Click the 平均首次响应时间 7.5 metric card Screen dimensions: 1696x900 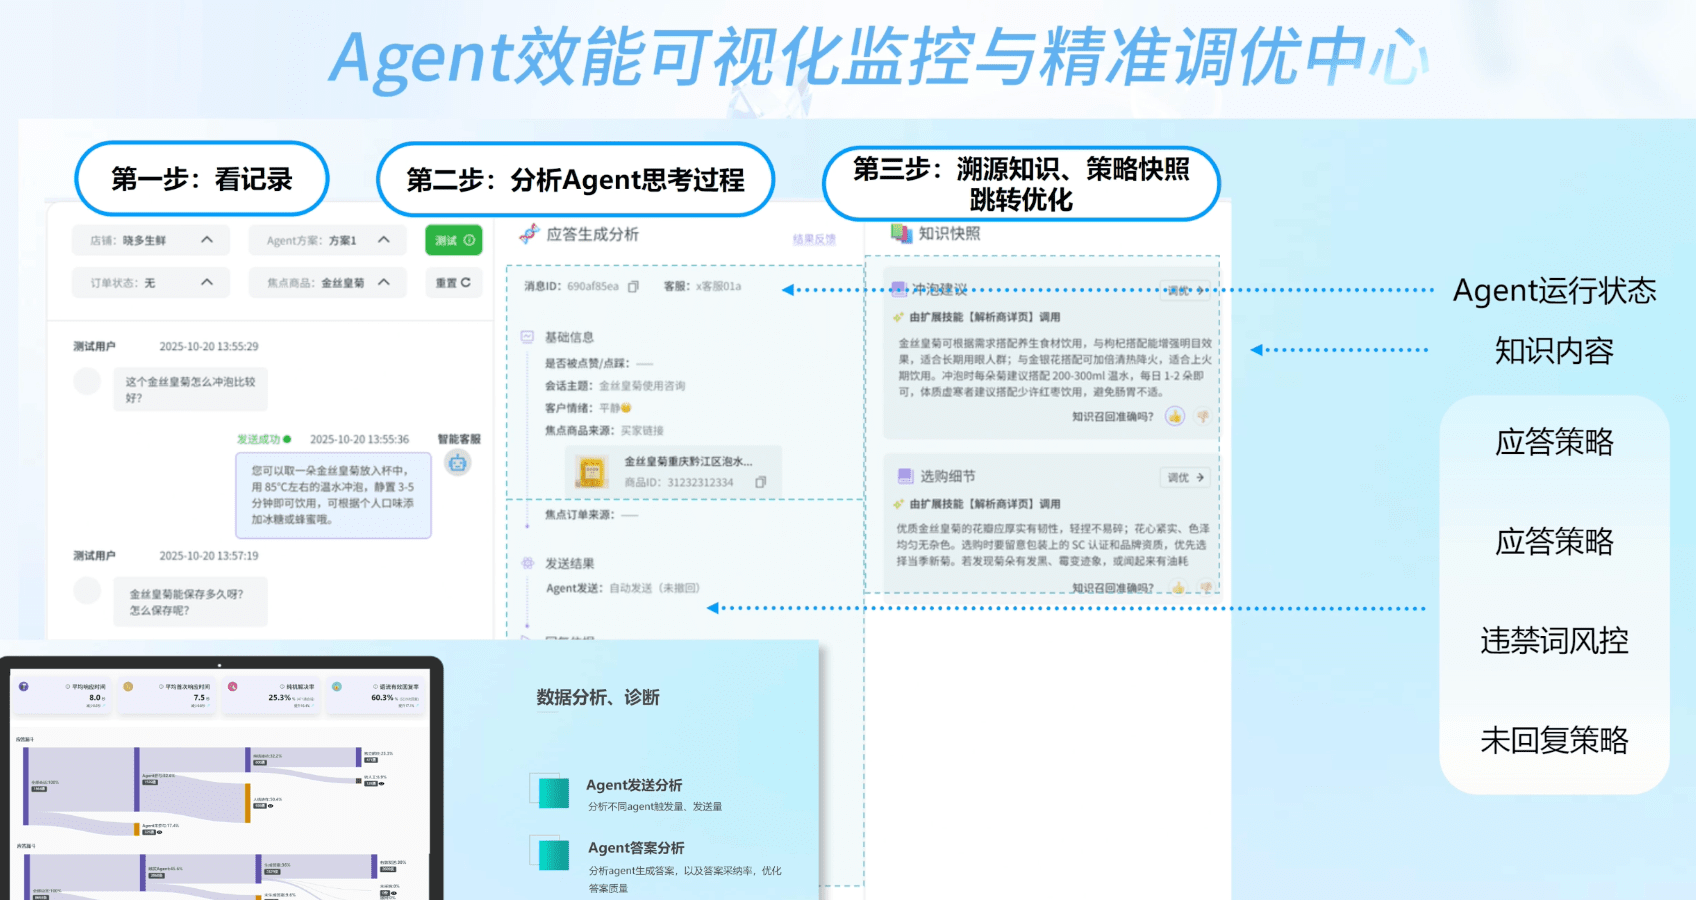click(167, 695)
